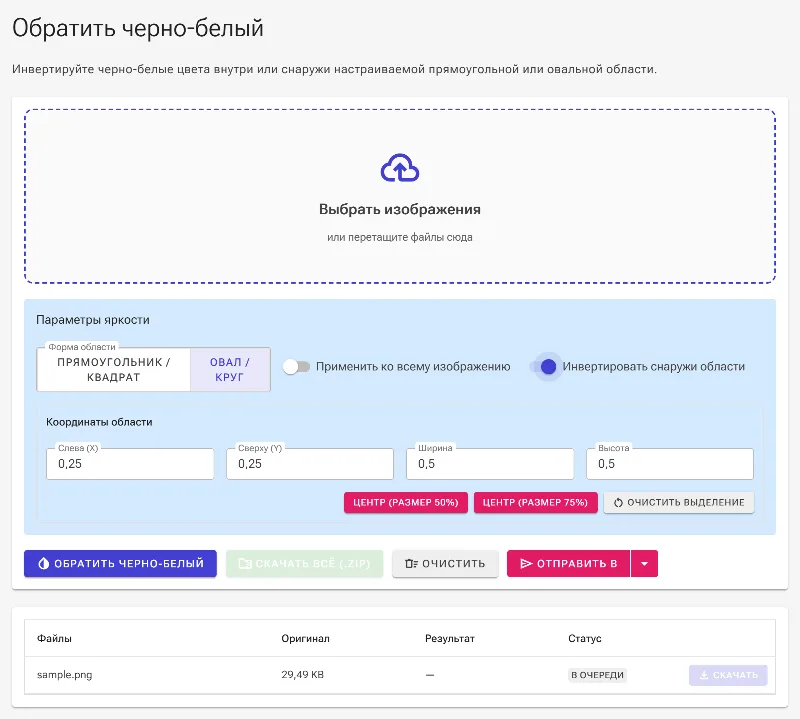Click the 'Слева (X)' input field
The height and width of the screenshot is (719, 800).
point(130,464)
